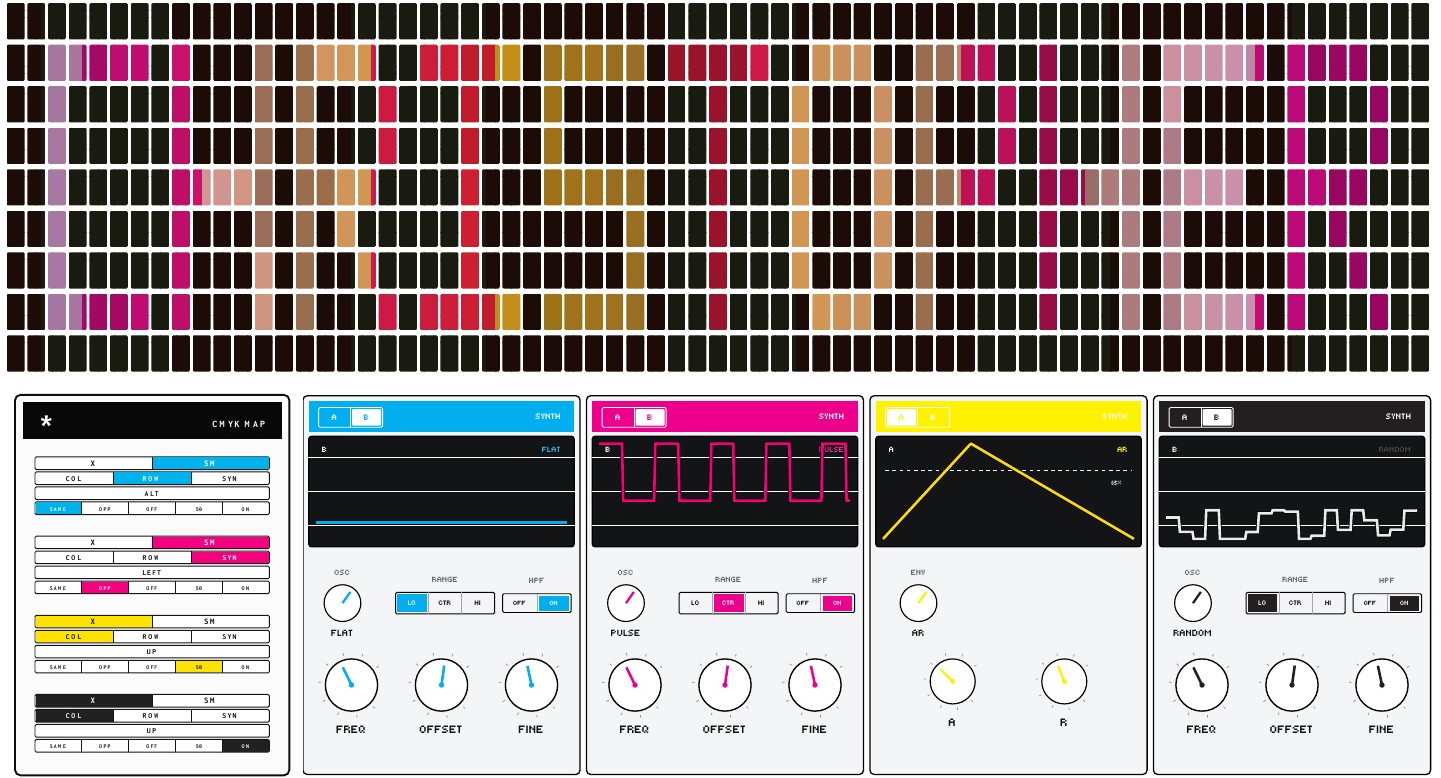Select LO range on the magenta synth
Image resolution: width=1441 pixels, height=778 pixels.
coord(695,603)
